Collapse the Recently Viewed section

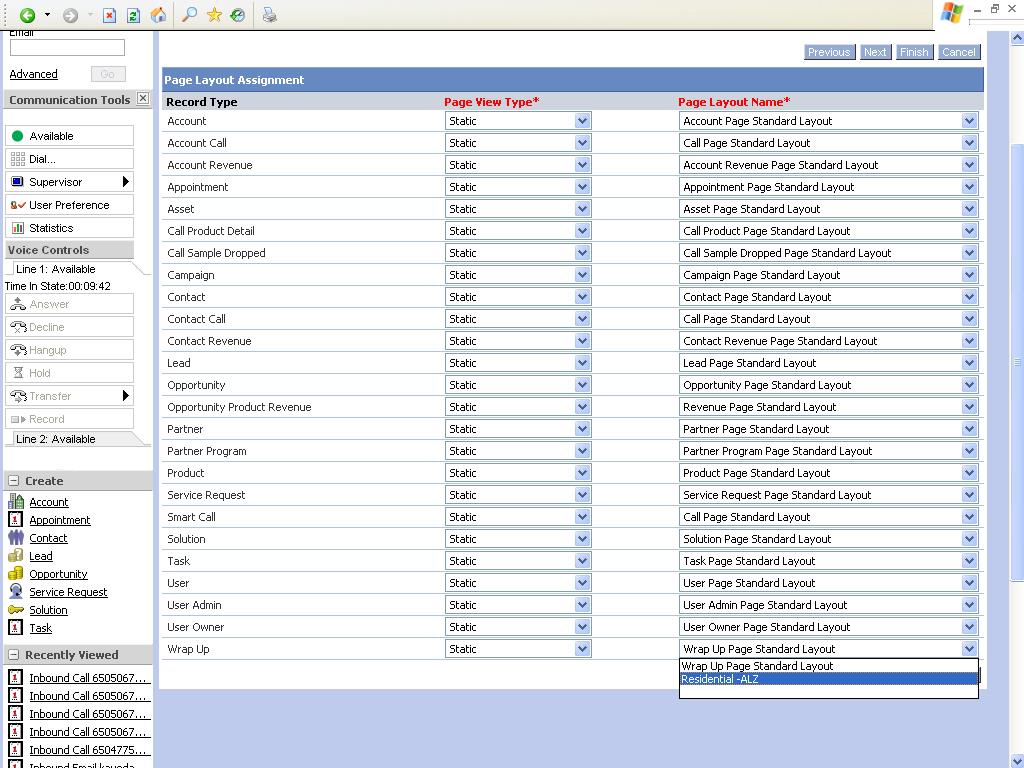pyautogui.click(x=14, y=655)
